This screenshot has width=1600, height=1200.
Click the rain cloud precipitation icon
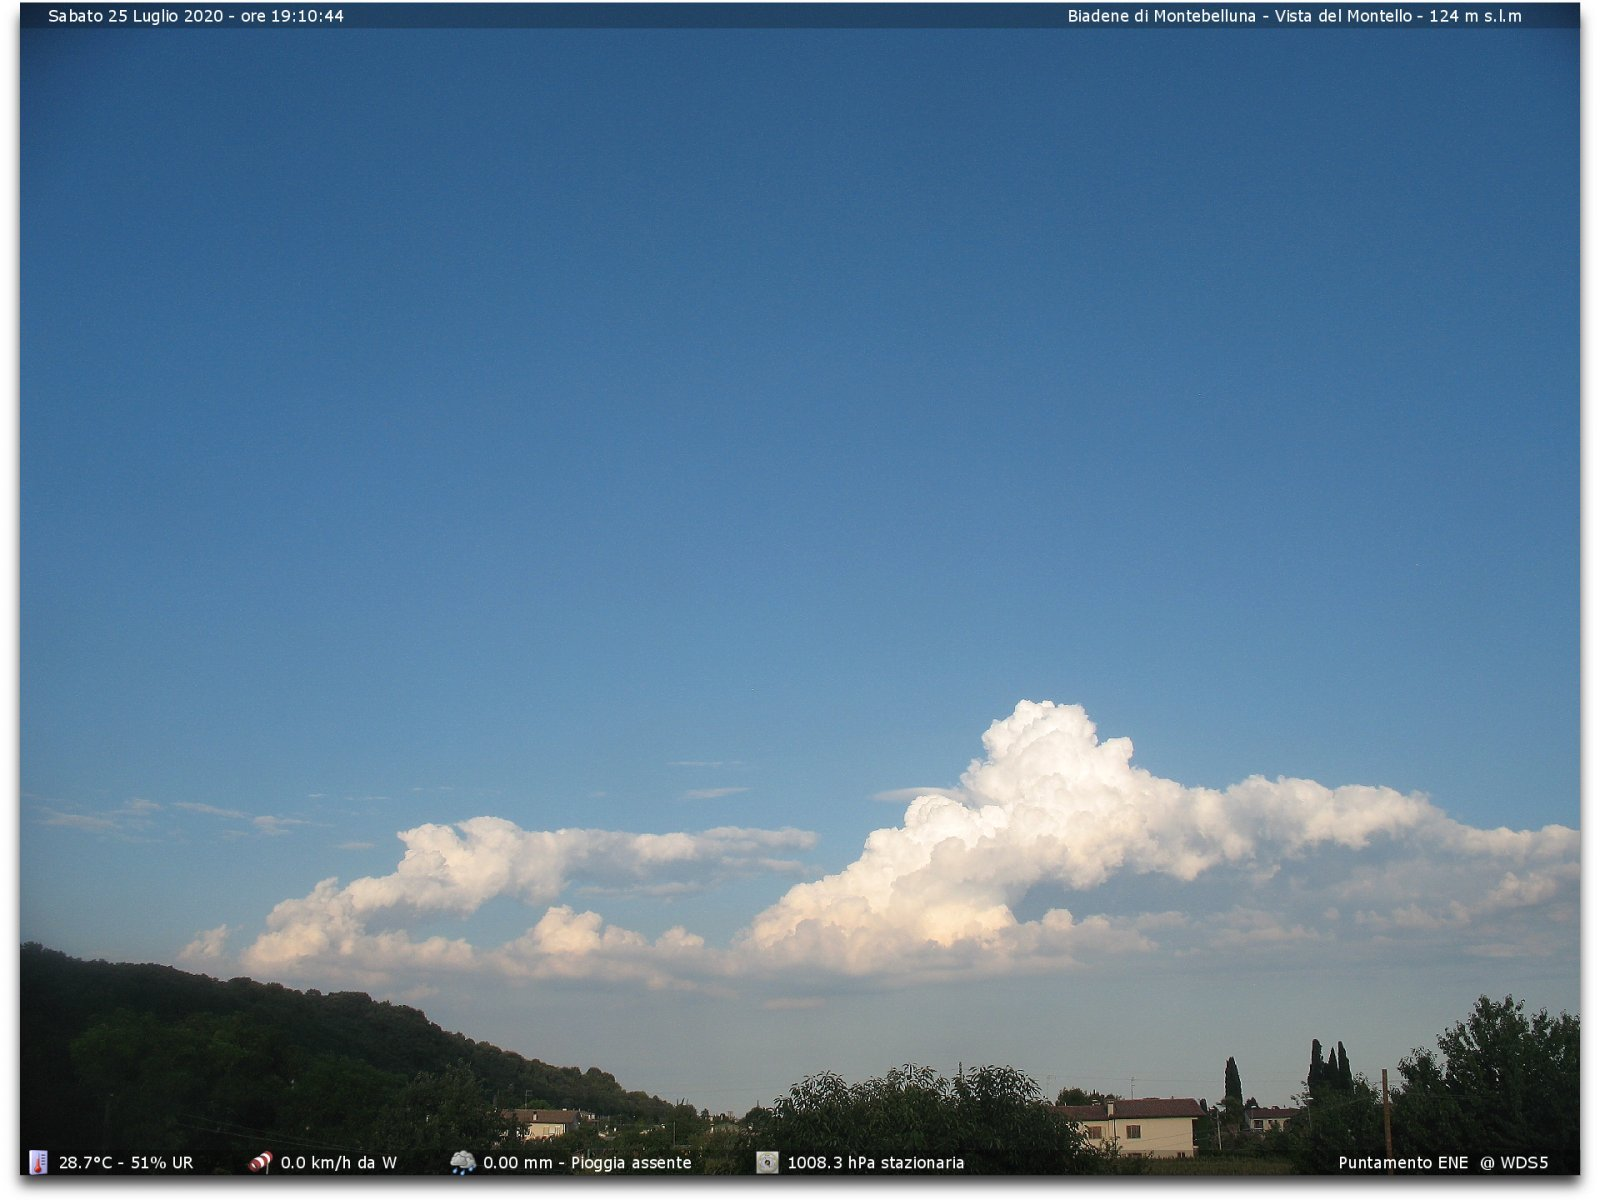pyautogui.click(x=463, y=1162)
